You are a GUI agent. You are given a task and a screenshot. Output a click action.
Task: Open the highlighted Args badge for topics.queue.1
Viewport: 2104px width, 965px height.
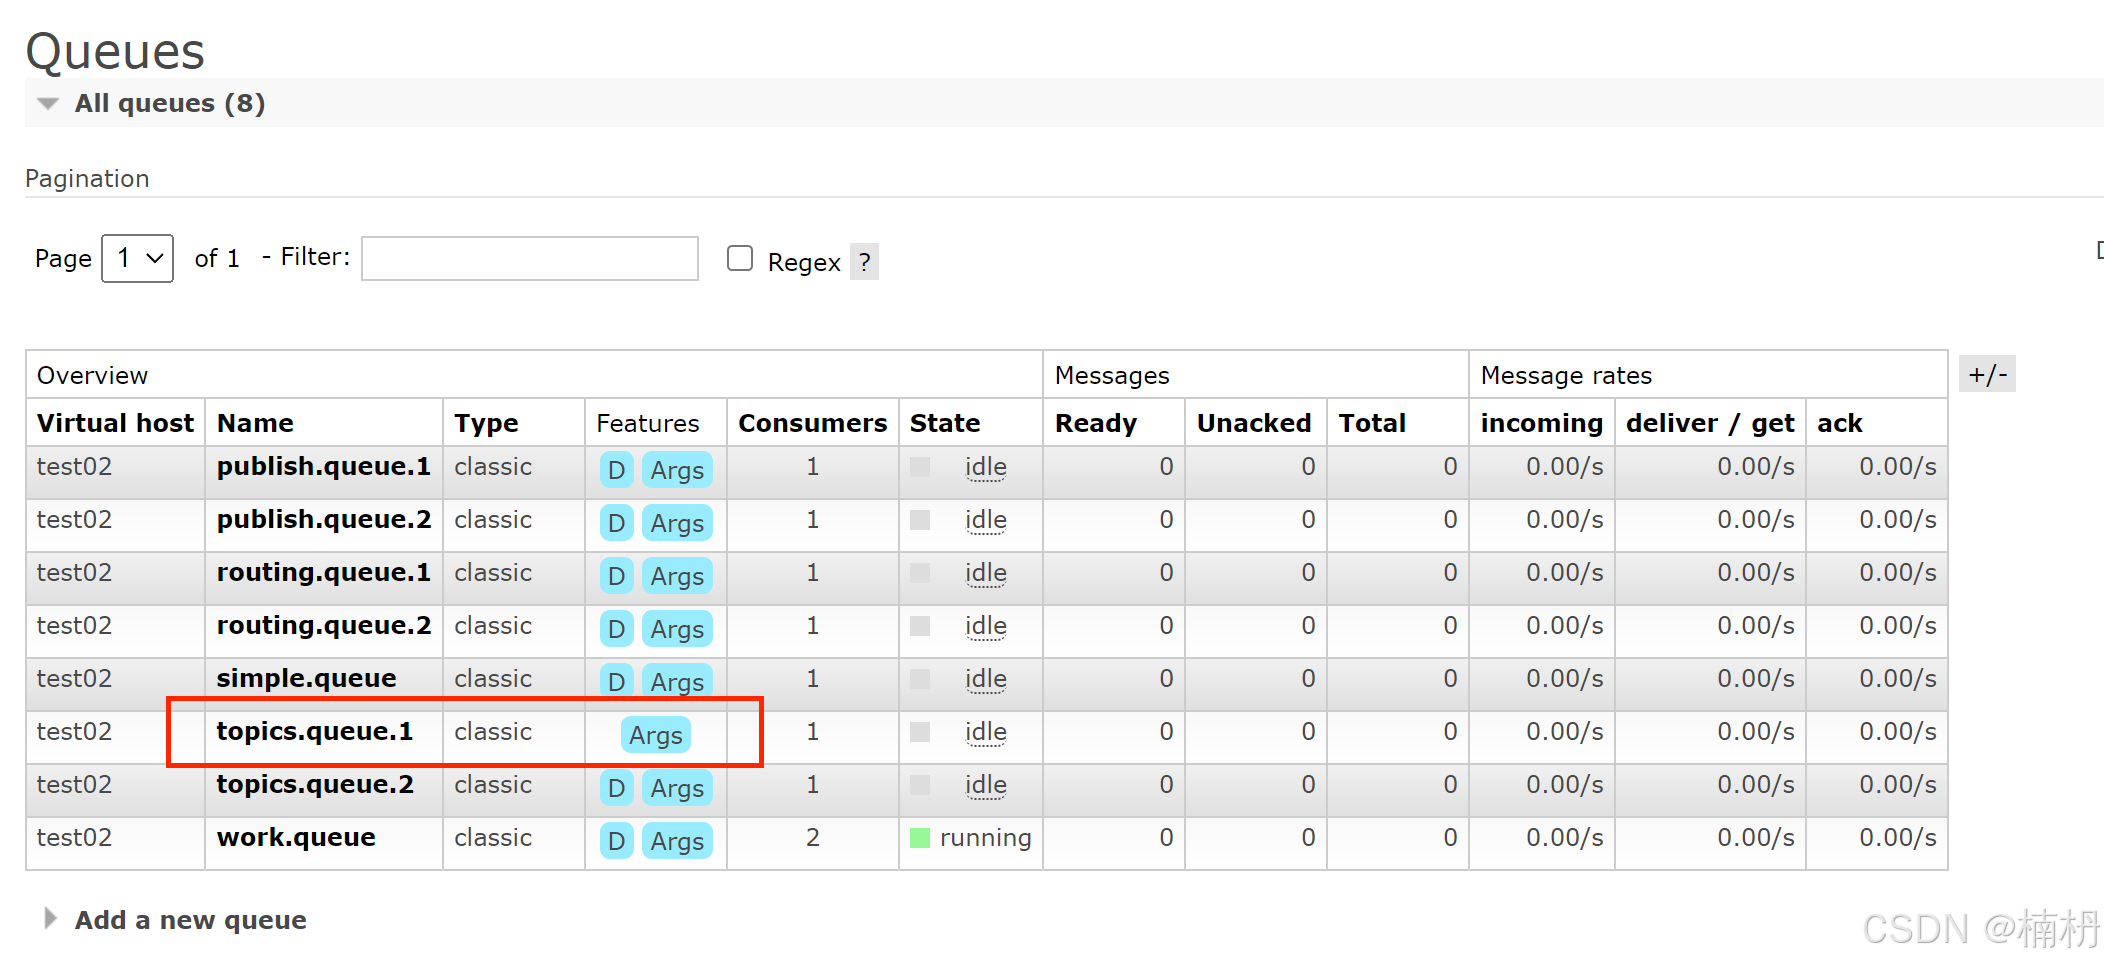point(656,735)
